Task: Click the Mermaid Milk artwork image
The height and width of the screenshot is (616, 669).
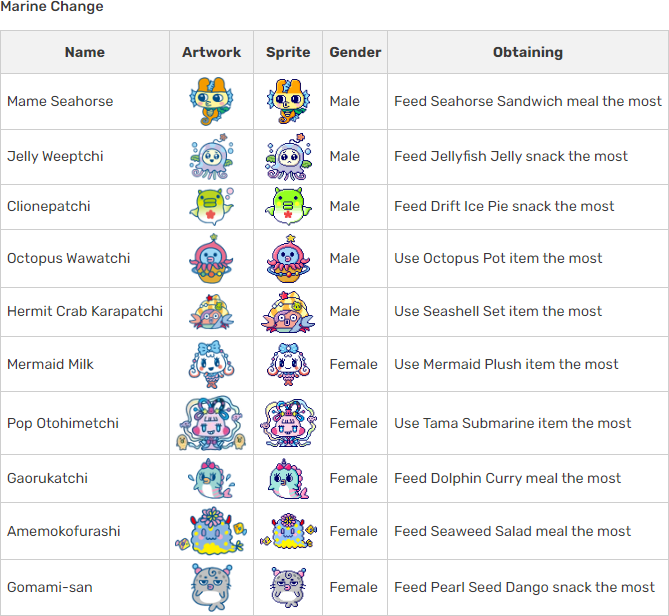Action: coord(211,364)
